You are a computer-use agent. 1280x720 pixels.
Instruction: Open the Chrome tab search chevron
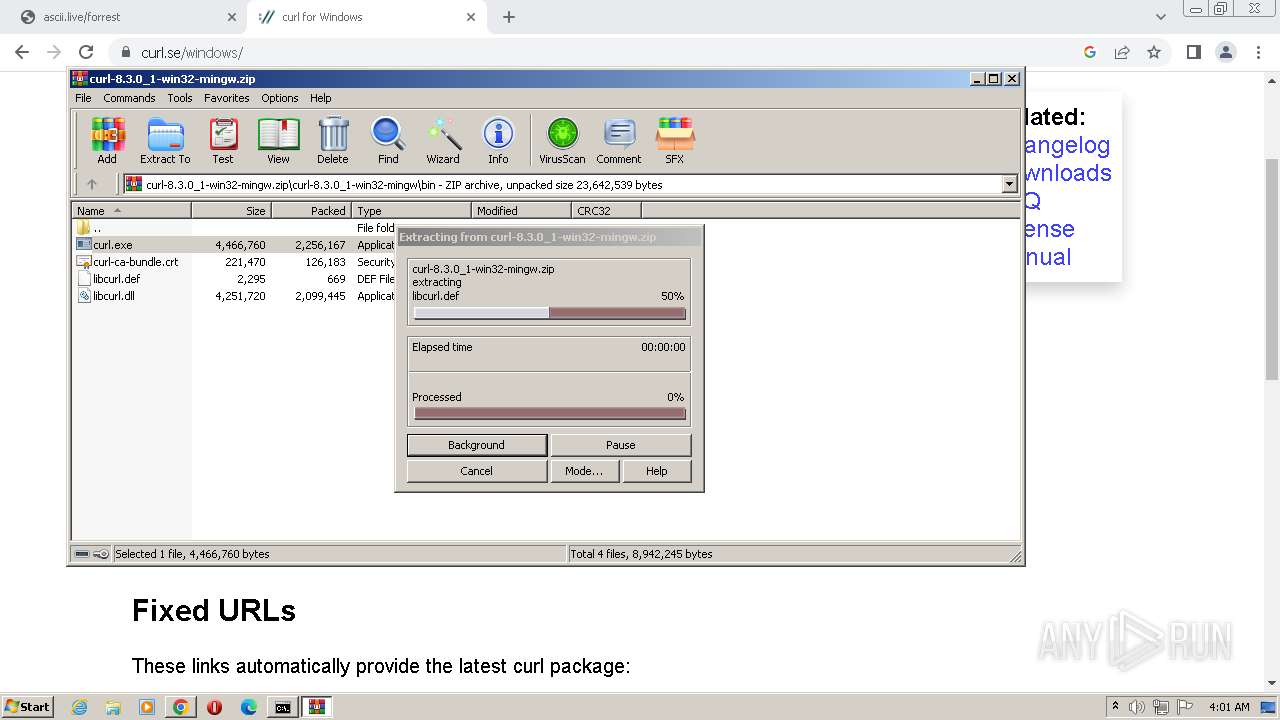click(1161, 17)
